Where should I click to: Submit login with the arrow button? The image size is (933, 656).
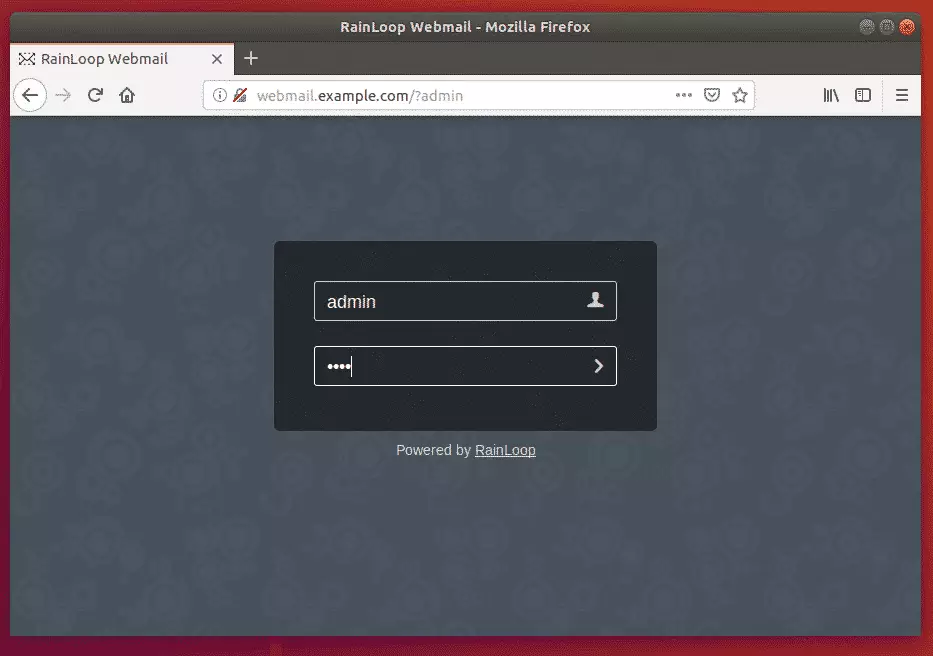pos(599,366)
